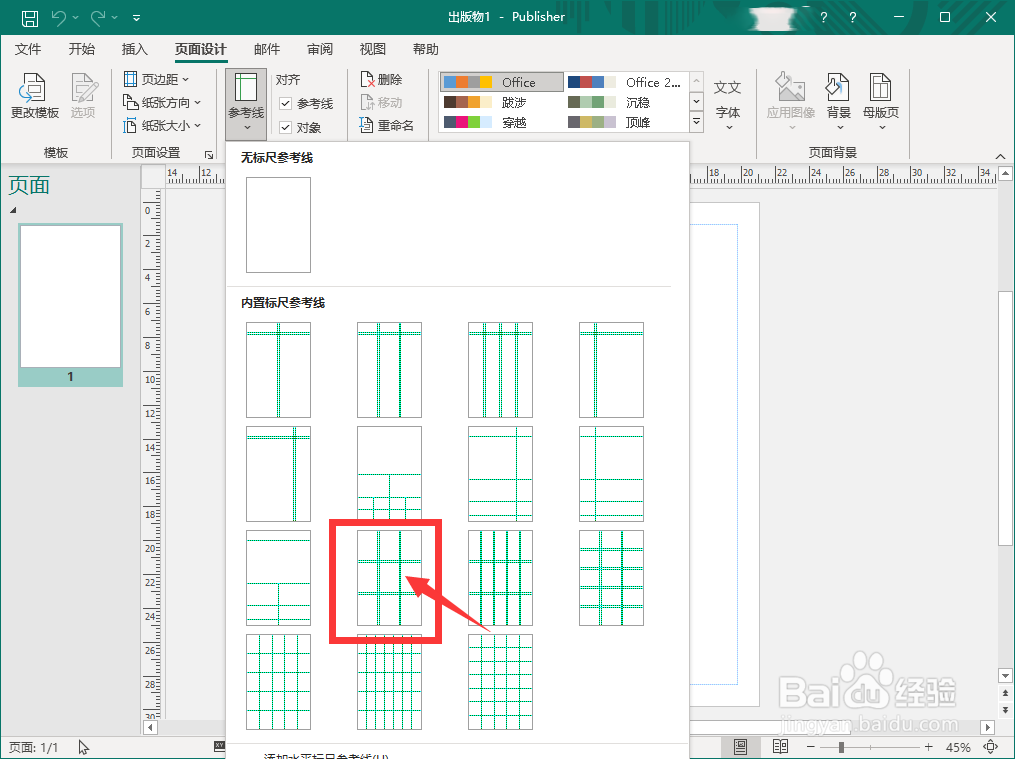Click vertical scrollbar up arrow
The height and width of the screenshot is (759, 1015).
(1005, 173)
